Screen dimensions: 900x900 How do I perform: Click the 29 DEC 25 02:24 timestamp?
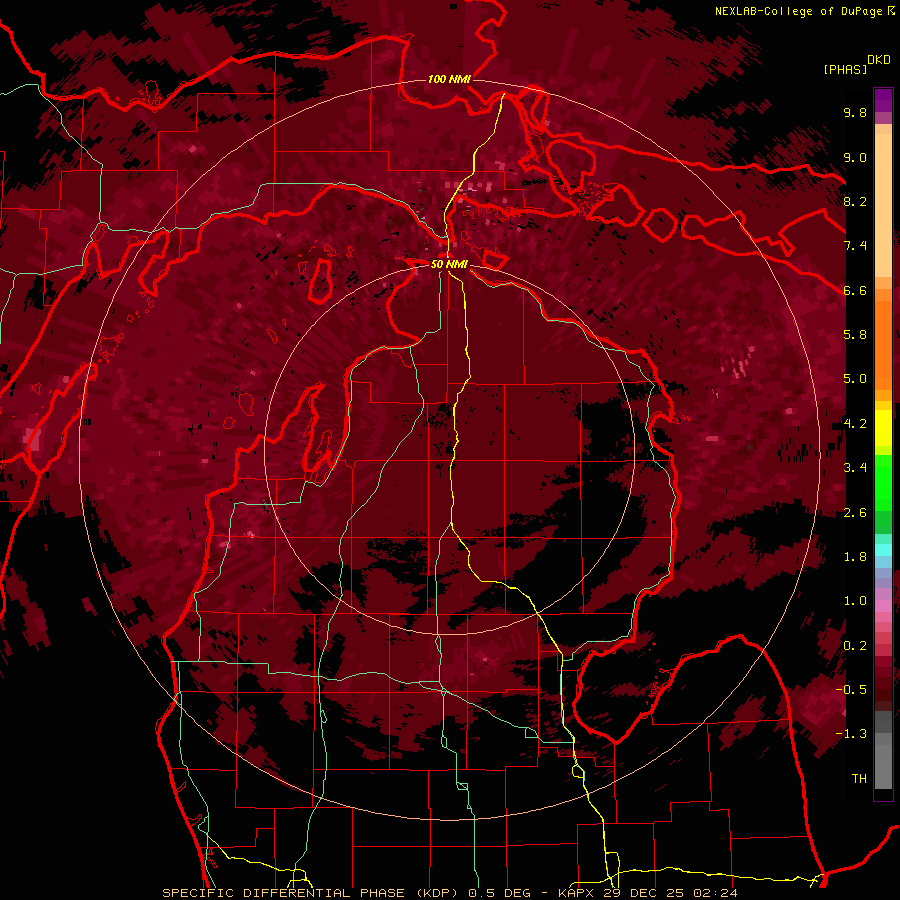point(670,893)
